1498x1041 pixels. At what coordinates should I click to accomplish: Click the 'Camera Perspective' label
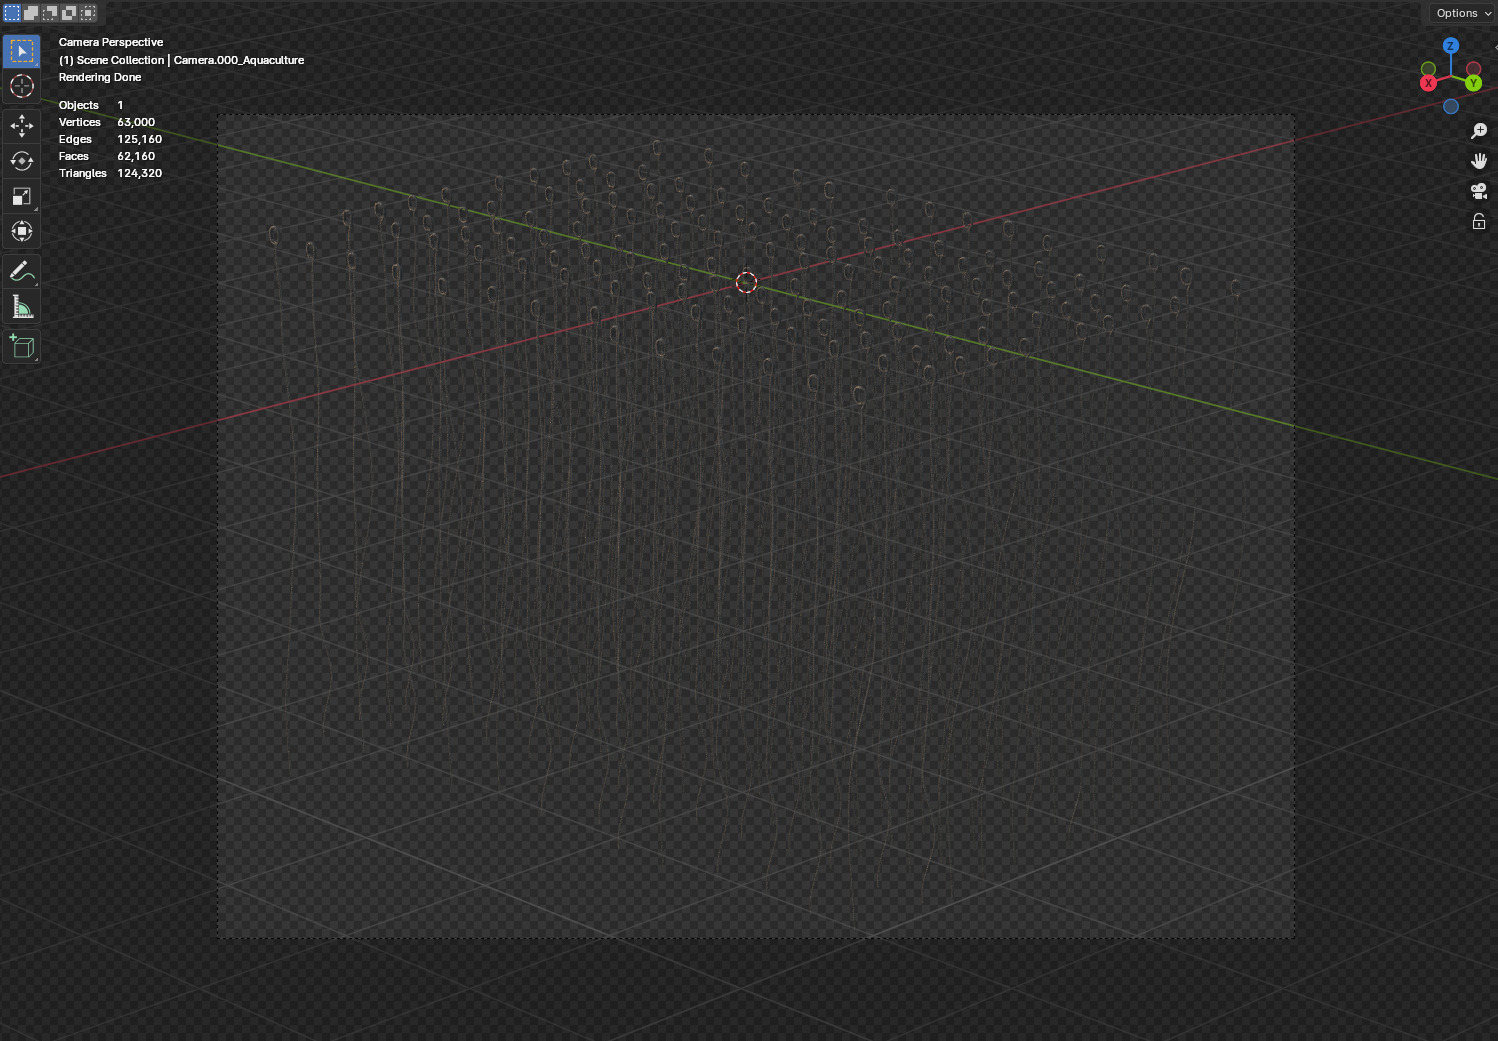[111, 42]
